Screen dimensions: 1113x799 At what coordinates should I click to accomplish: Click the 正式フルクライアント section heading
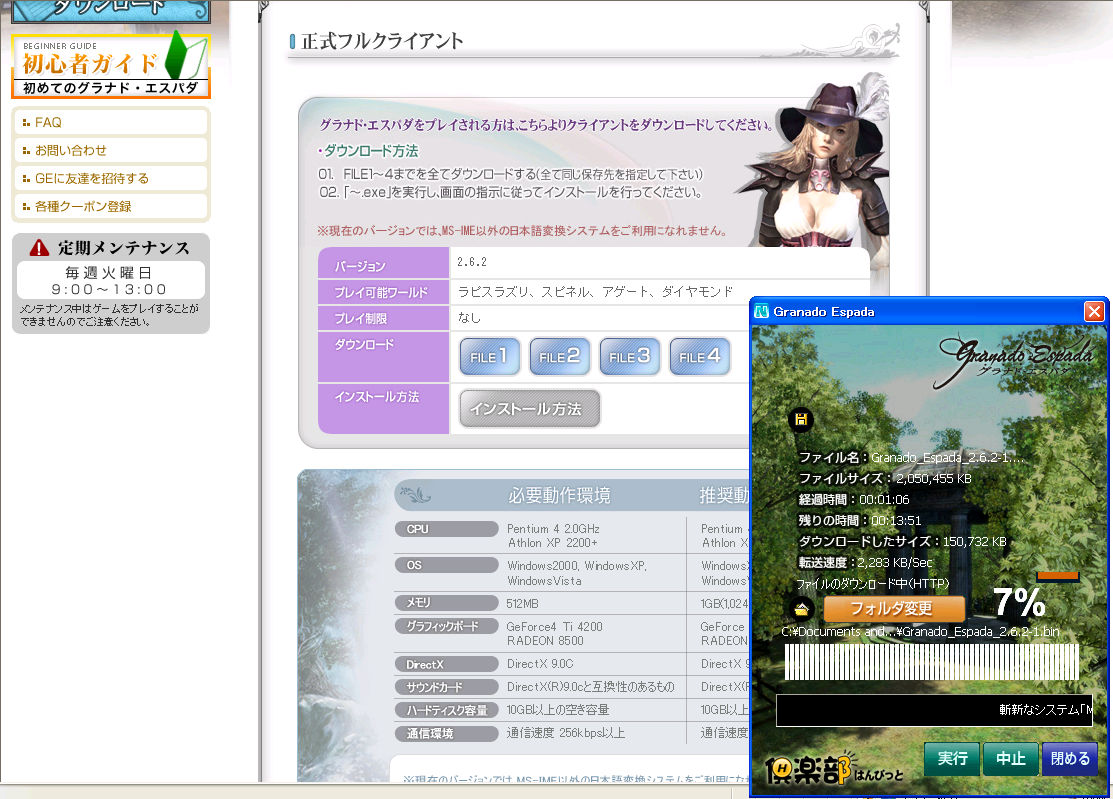(382, 40)
